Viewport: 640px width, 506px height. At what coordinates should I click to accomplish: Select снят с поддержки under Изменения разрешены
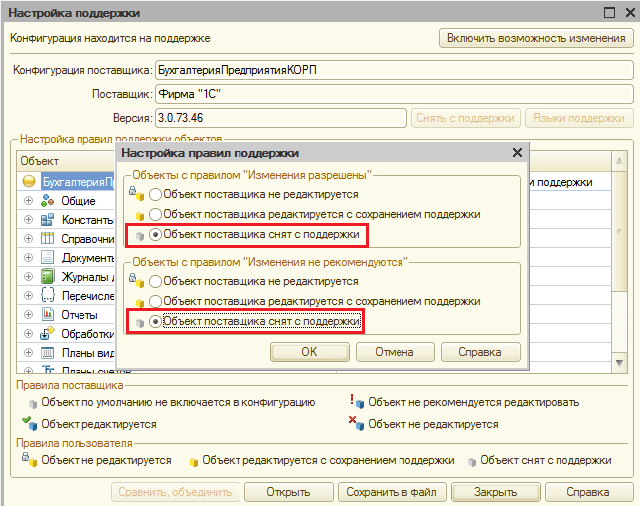[155, 235]
